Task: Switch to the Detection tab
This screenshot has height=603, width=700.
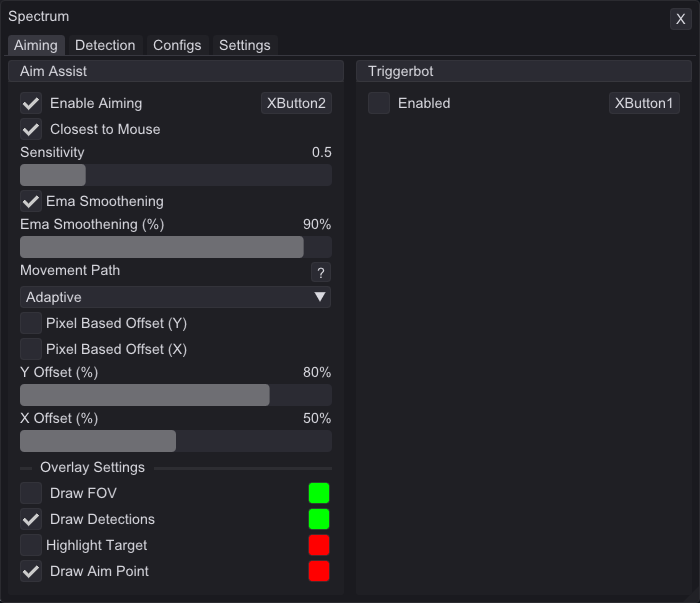Action: [105, 45]
